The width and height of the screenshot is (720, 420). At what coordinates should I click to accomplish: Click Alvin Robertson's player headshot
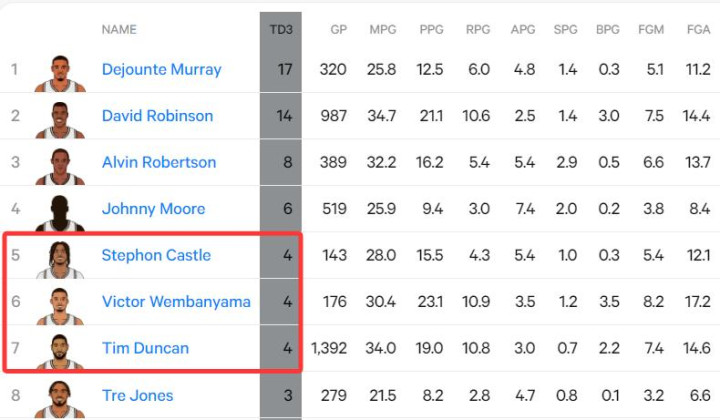pyautogui.click(x=59, y=164)
